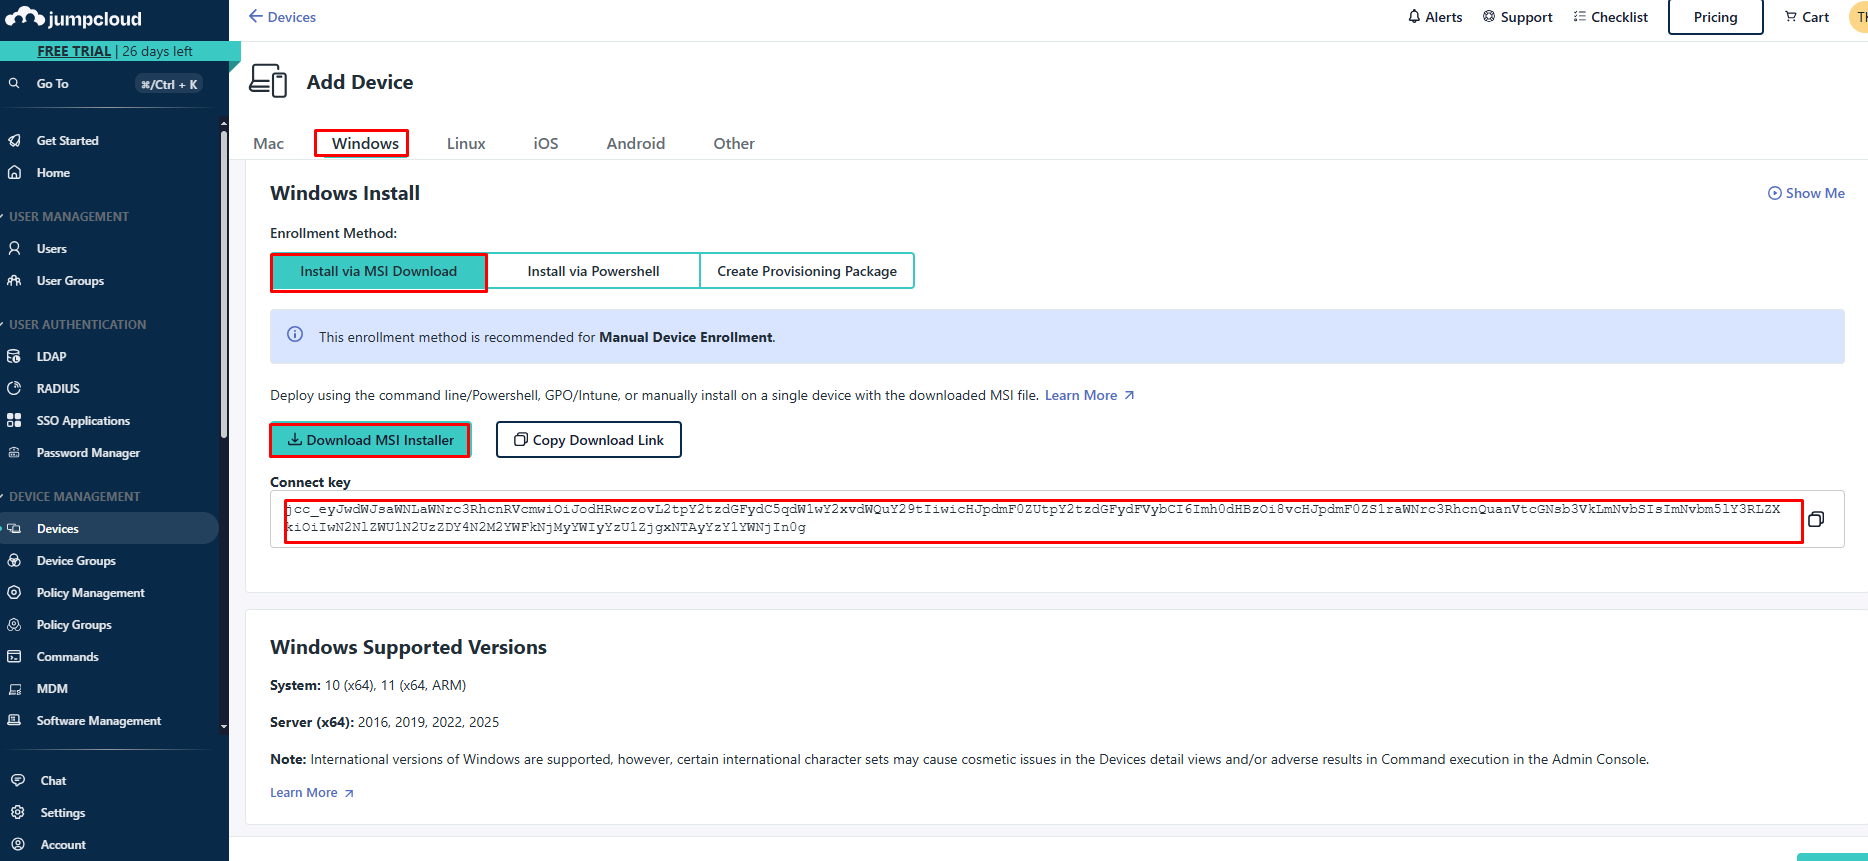Click Copy Download Link button
The height and width of the screenshot is (861, 1868).
(x=589, y=440)
